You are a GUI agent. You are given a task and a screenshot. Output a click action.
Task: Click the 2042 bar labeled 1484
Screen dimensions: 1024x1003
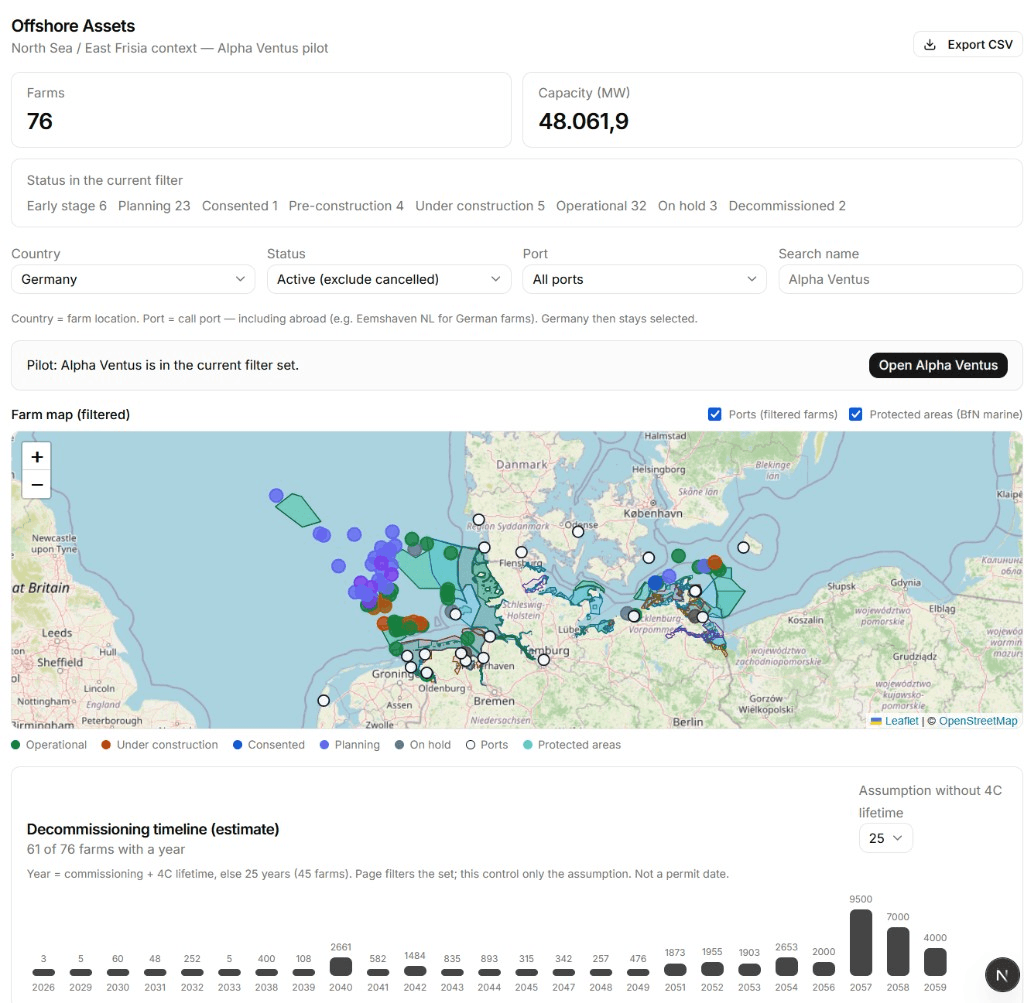click(x=415, y=971)
